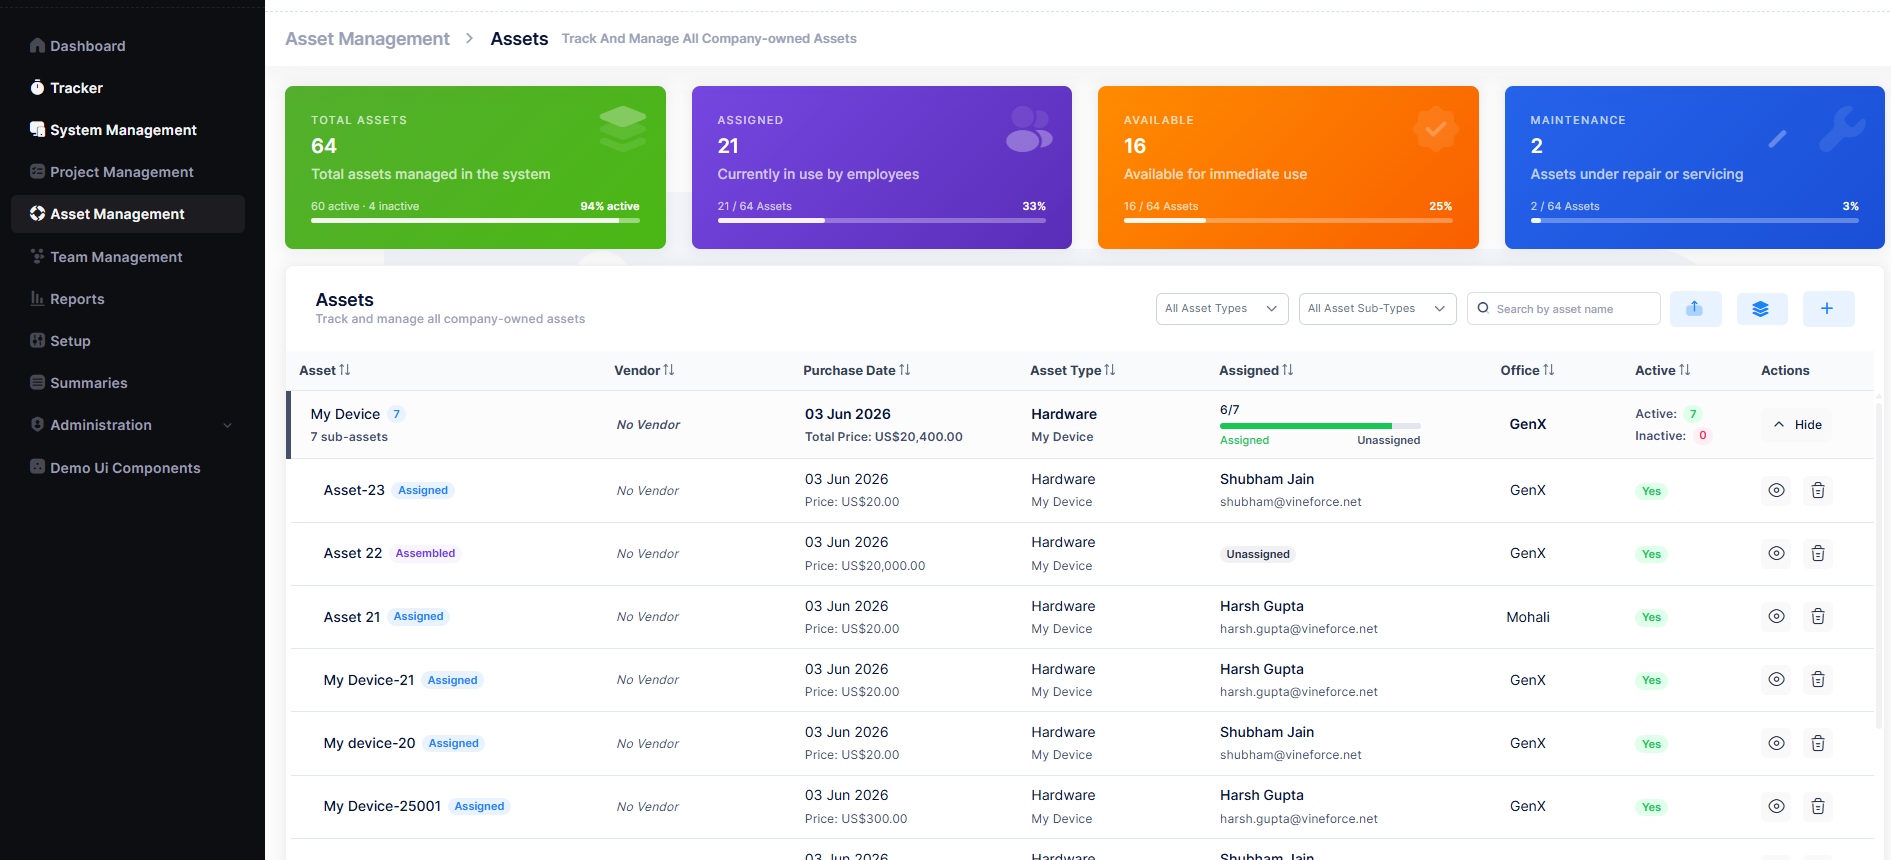This screenshot has height=860, width=1891.
Task: View Asset 22 details with eye icon
Action: 1776,553
